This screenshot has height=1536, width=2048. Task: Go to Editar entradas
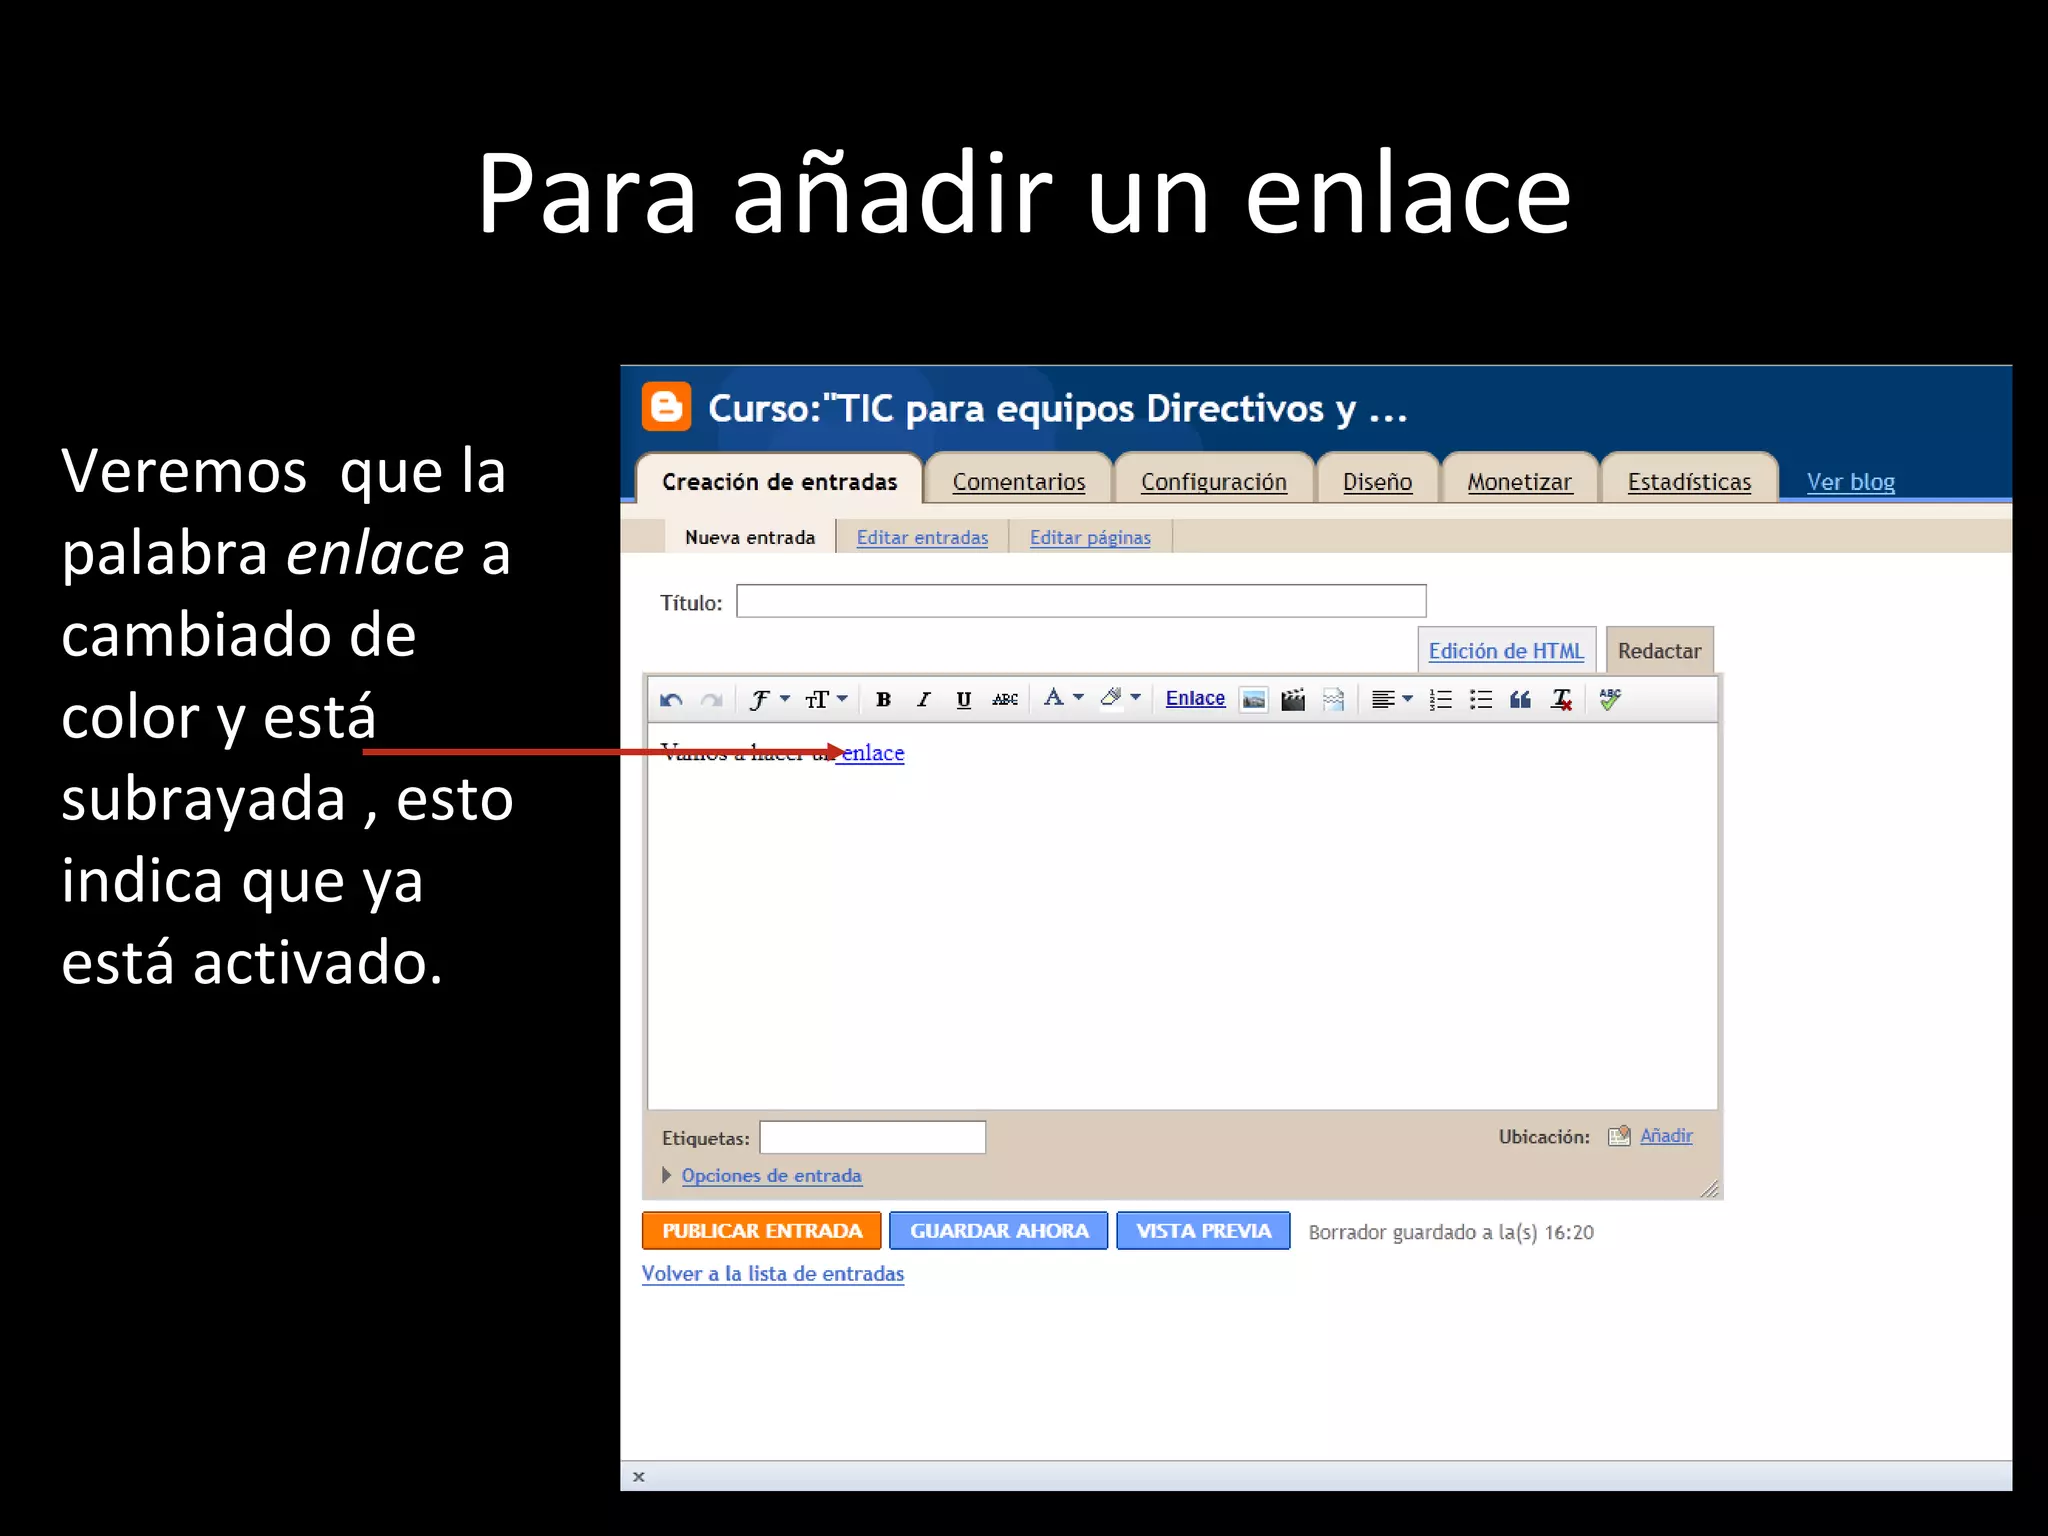[x=922, y=537]
